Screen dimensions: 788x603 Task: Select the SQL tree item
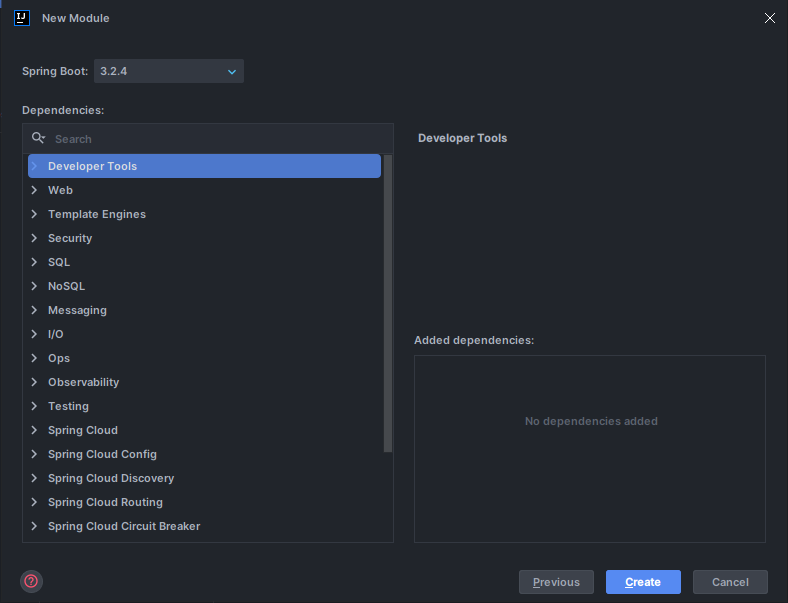tap(59, 262)
